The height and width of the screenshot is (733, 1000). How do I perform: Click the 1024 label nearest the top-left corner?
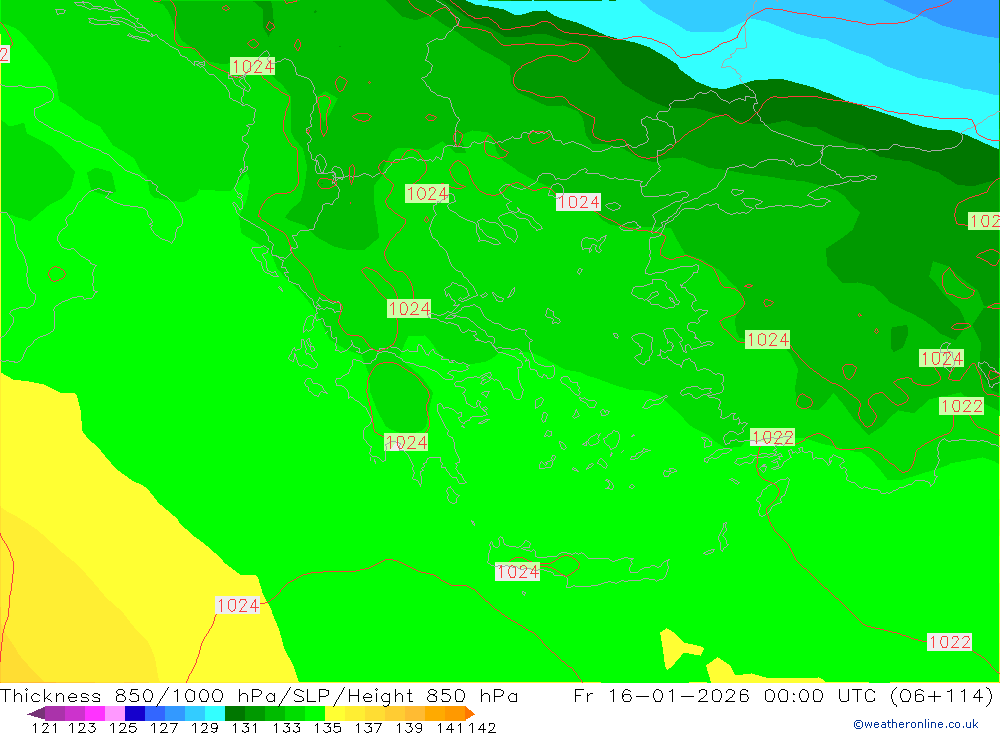(253, 66)
